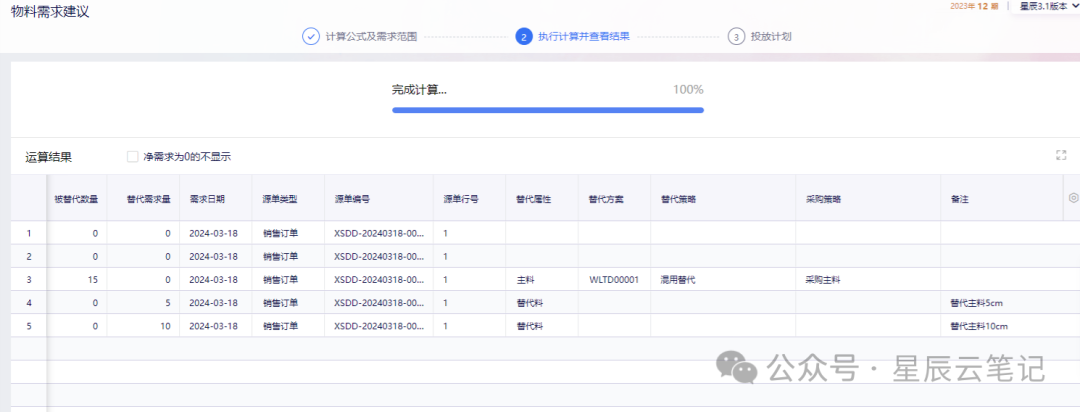Viewport: 1080px width, 412px height.
Task: Sort by the 被替代数量 column header
Action: 76,198
